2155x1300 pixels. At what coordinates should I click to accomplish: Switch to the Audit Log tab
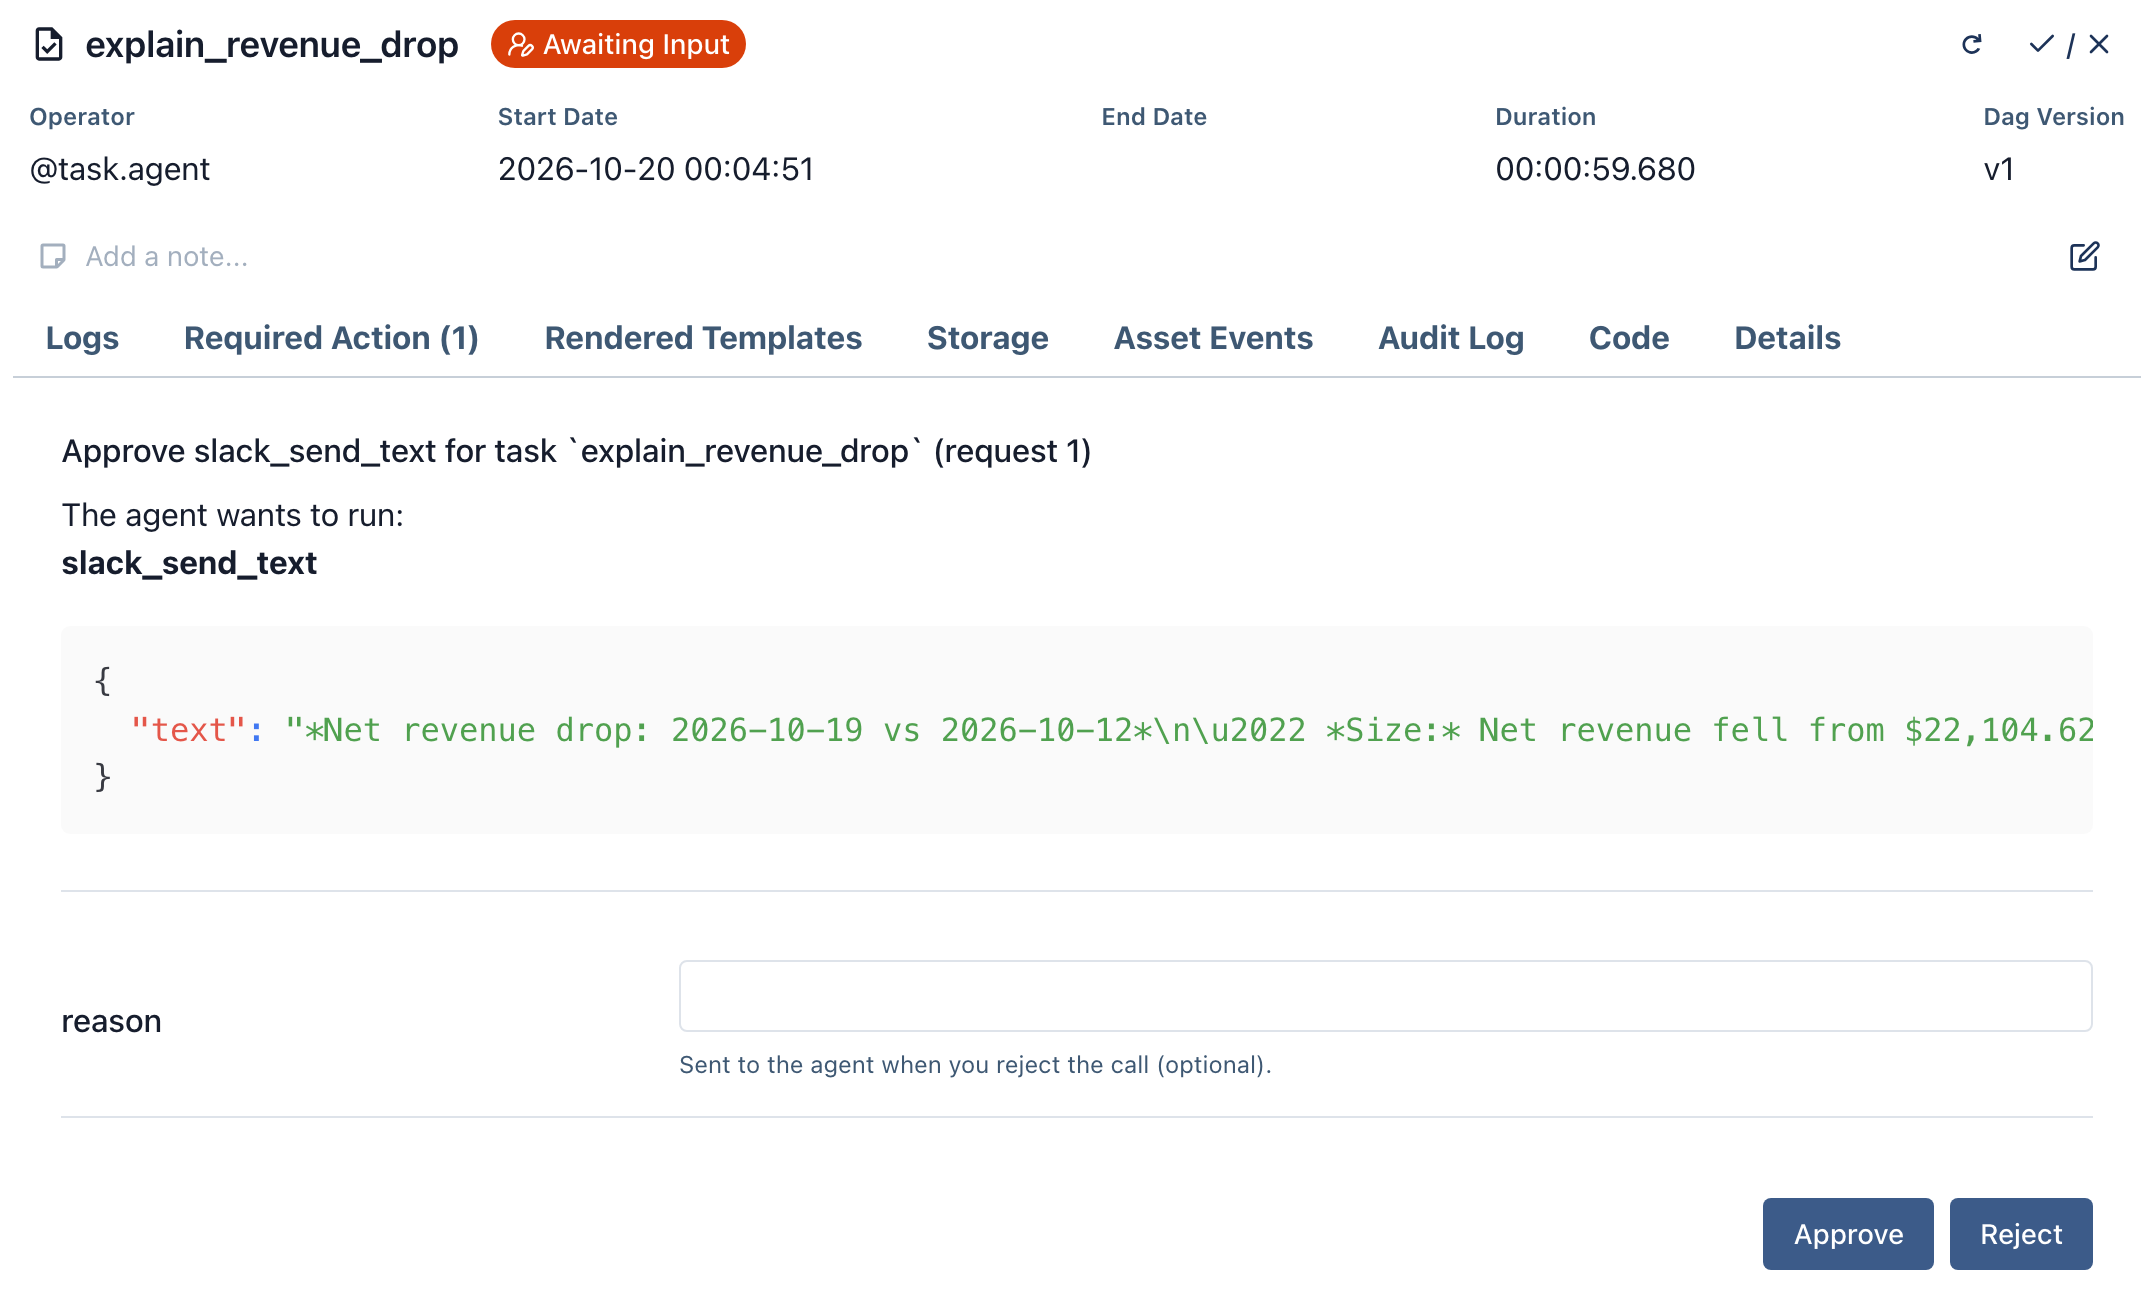[x=1451, y=338]
